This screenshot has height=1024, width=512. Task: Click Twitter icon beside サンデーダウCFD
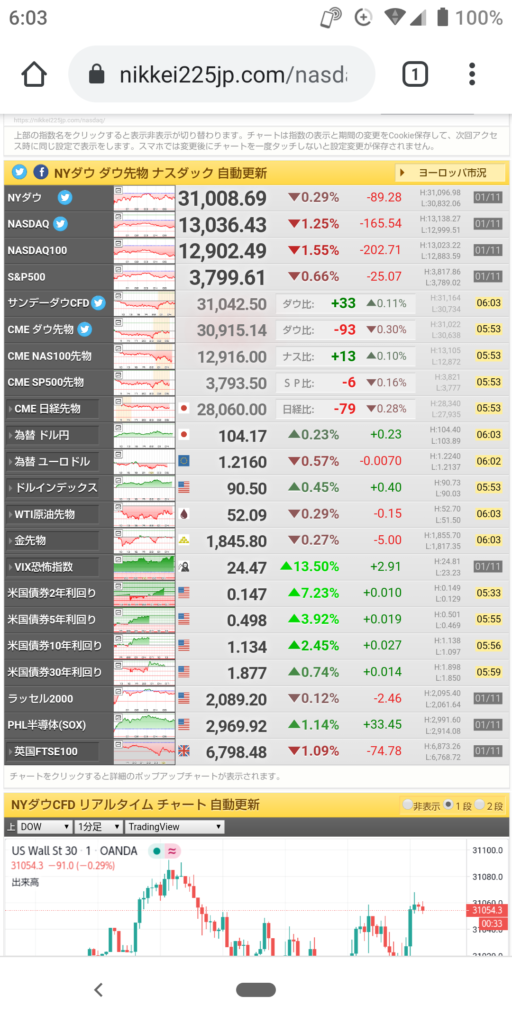[x=99, y=303]
